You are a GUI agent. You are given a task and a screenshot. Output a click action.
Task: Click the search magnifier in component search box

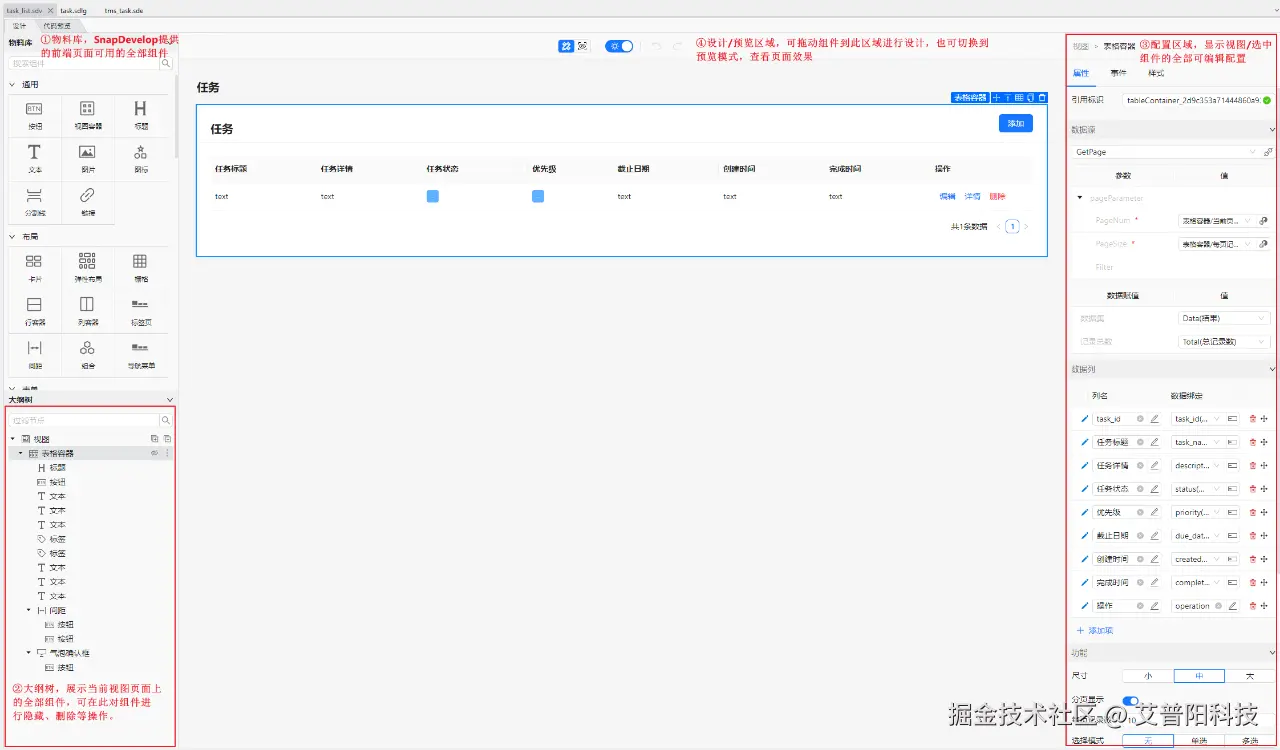(x=166, y=63)
